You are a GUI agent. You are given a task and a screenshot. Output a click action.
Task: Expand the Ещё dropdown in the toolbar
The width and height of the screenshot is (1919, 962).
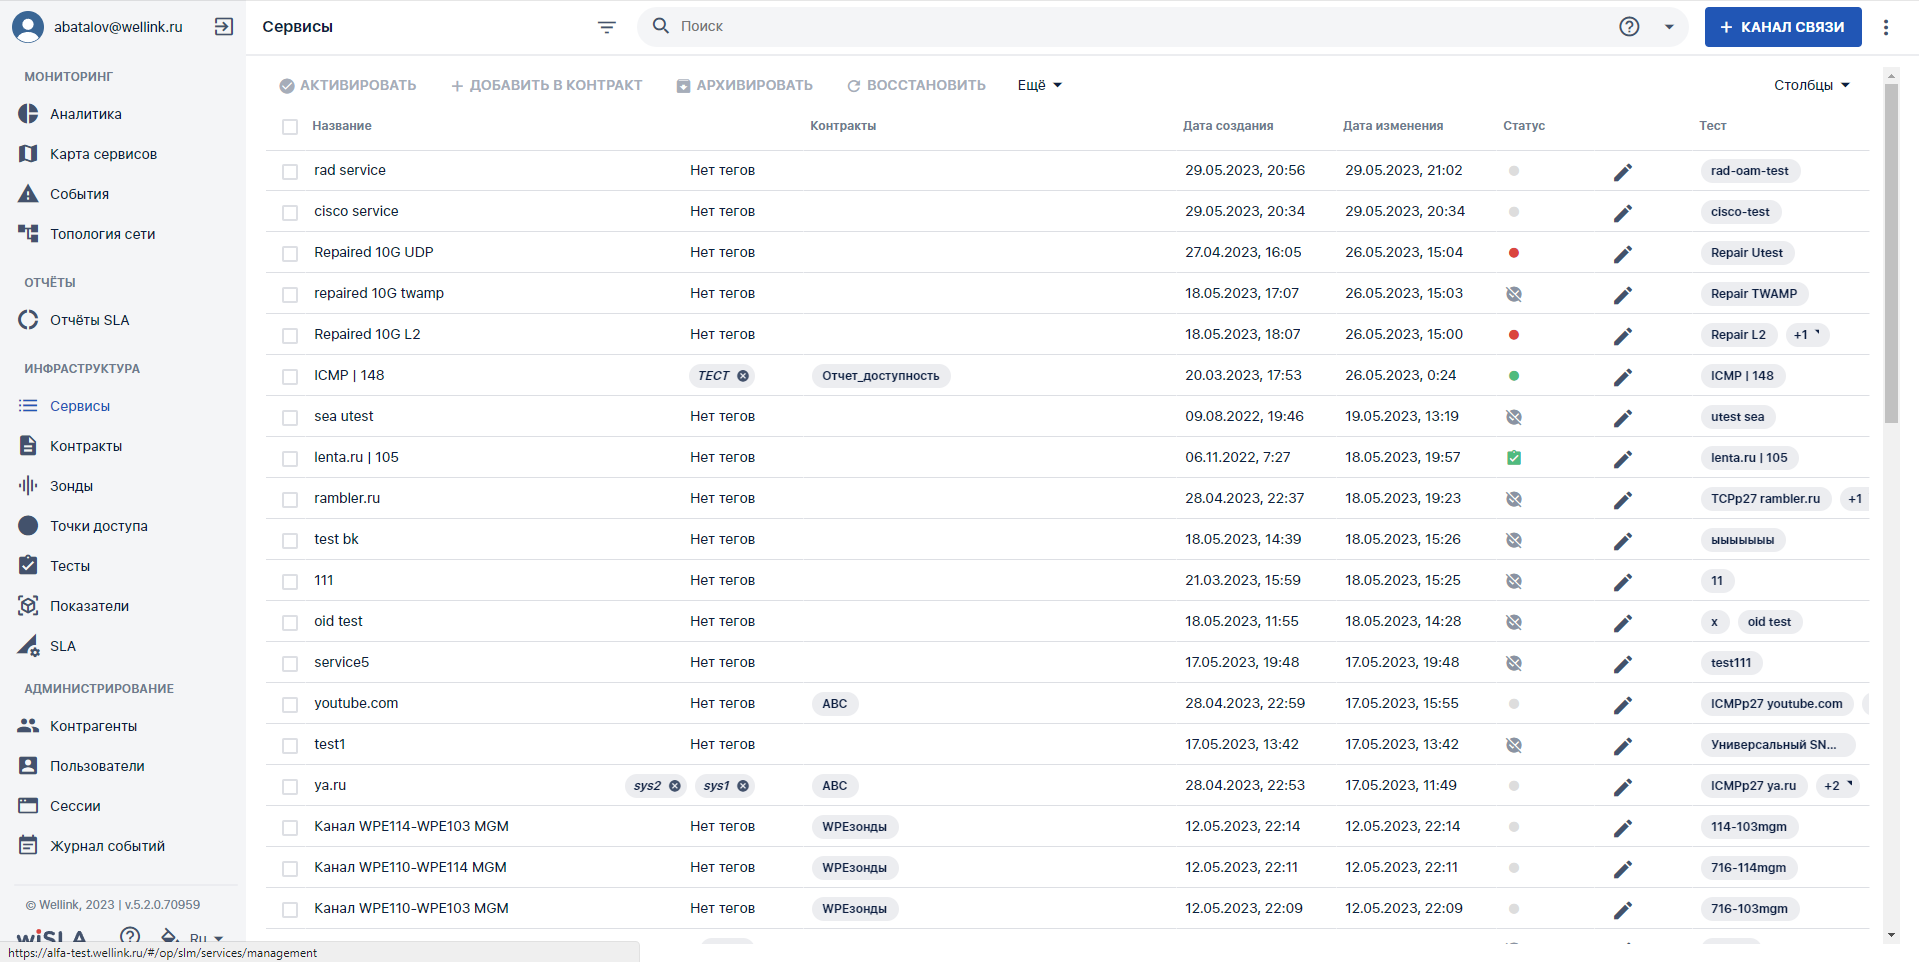pos(1040,85)
